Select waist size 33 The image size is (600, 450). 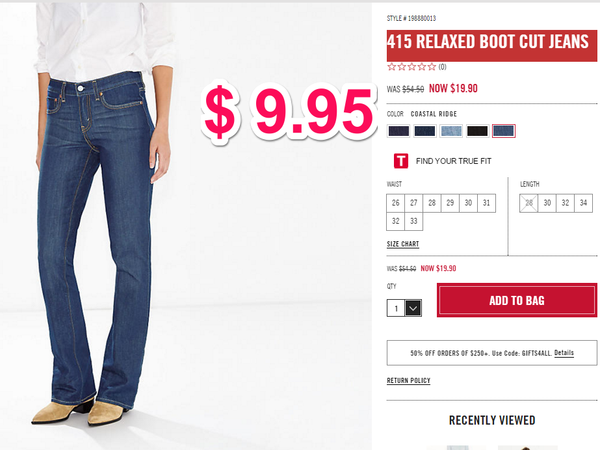tap(414, 221)
